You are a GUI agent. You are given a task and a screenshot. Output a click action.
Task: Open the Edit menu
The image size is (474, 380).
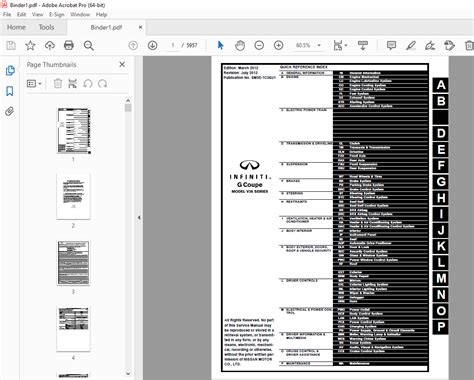coord(22,15)
